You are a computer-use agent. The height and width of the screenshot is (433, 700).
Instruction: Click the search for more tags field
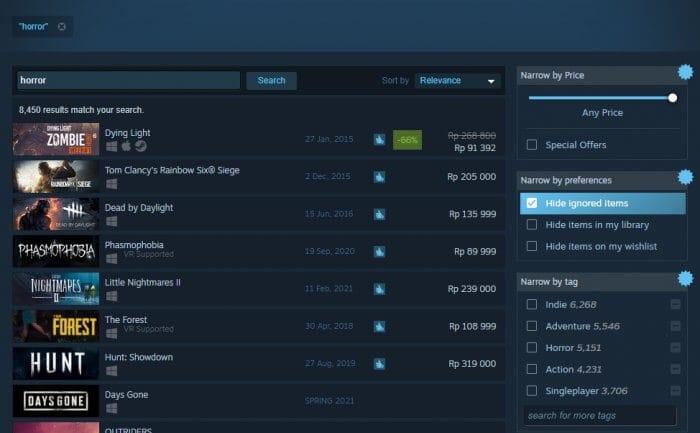[600, 416]
